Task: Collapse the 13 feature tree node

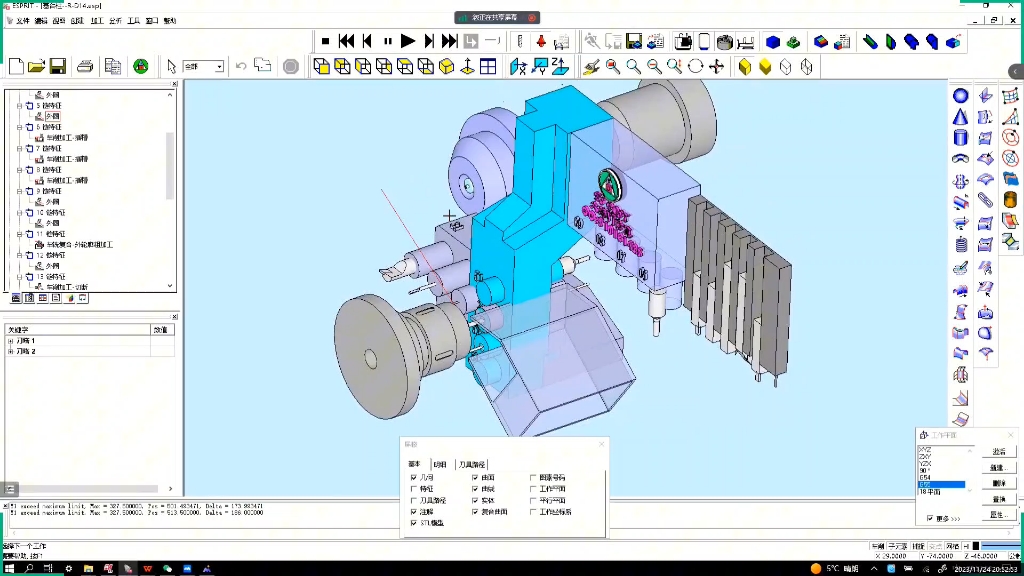Action: tap(20, 277)
